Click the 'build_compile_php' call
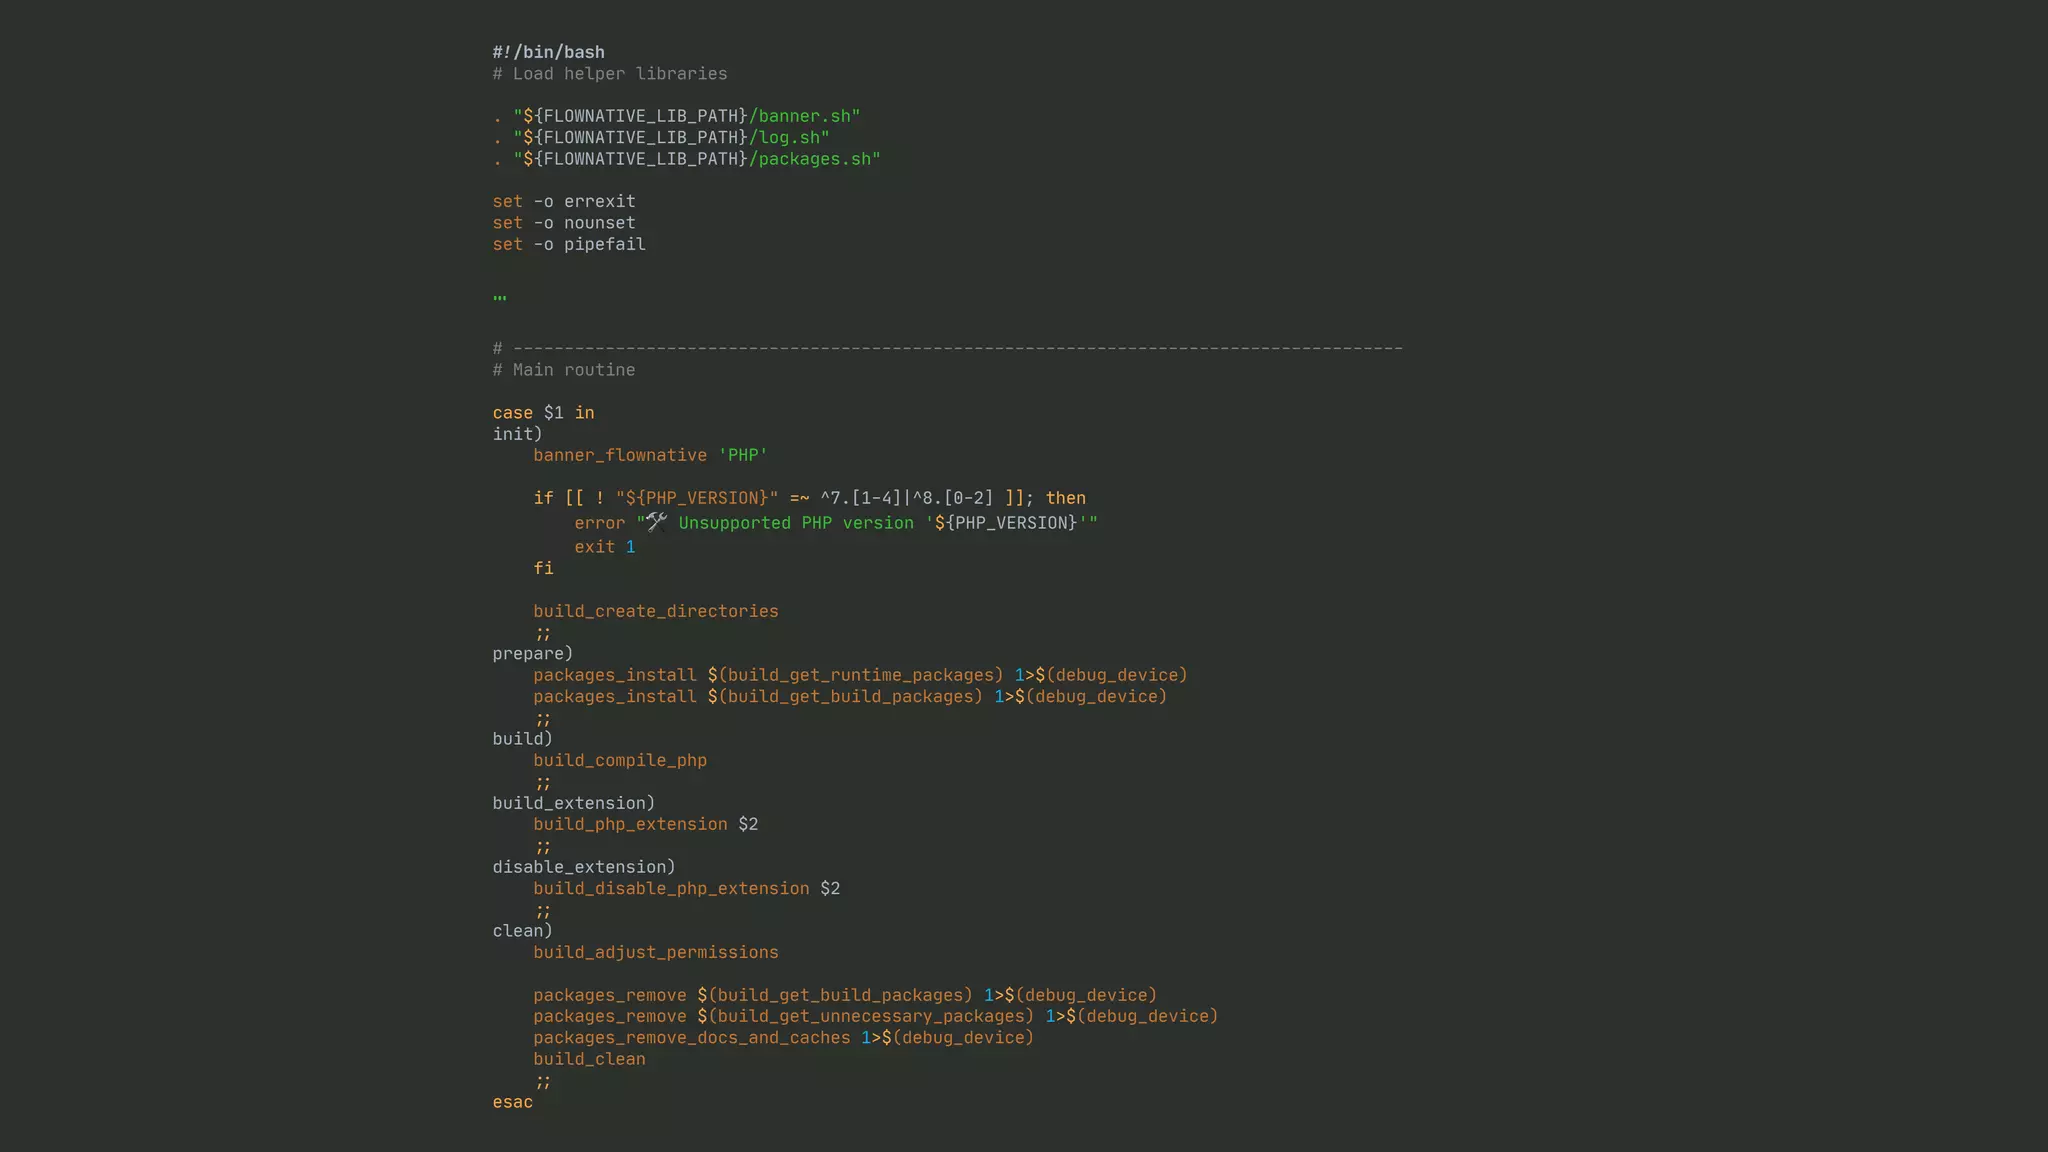This screenshot has height=1152, width=2048. 620,761
